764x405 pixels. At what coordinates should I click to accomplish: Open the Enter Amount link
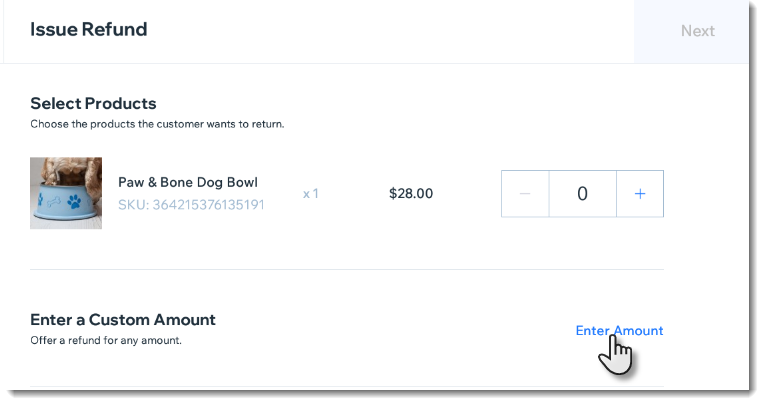pyautogui.click(x=619, y=330)
